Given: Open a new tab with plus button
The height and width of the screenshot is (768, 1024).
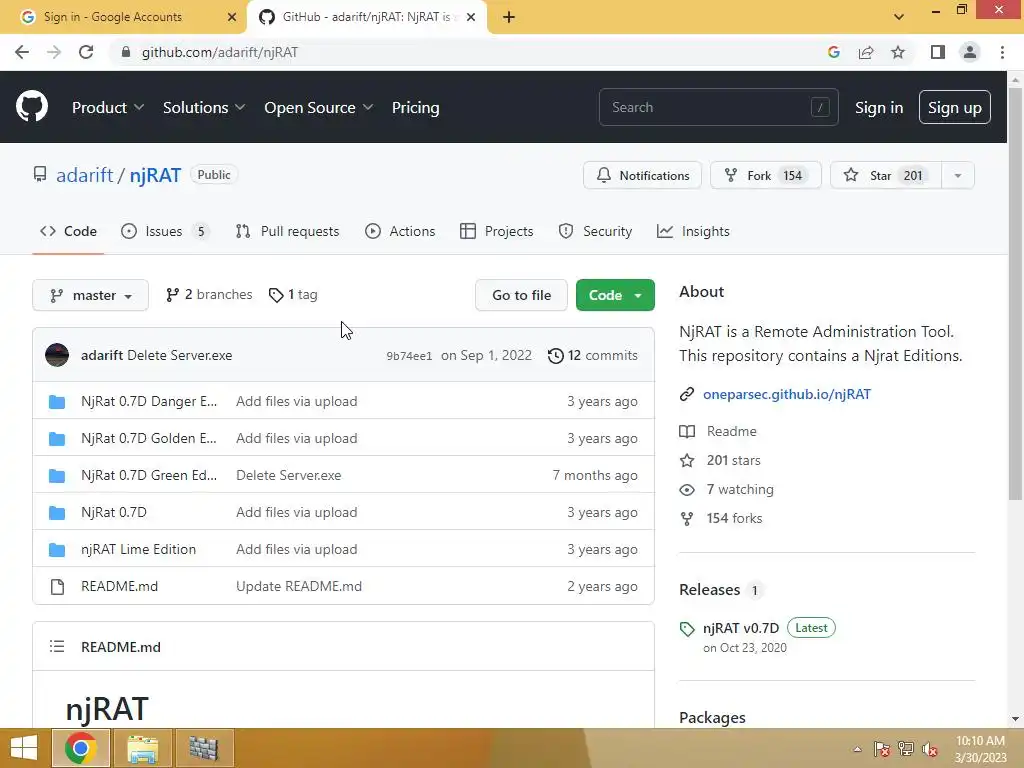Looking at the screenshot, I should point(509,17).
